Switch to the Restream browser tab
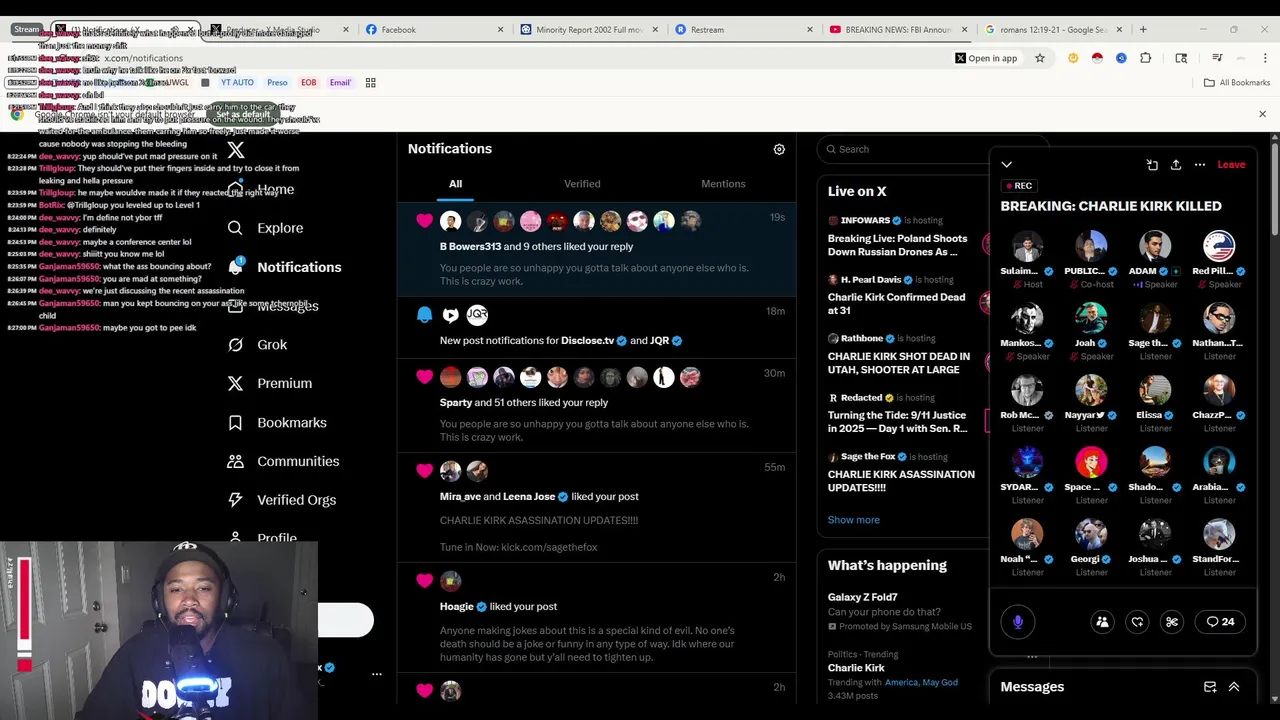The height and width of the screenshot is (720, 1280). click(742, 30)
